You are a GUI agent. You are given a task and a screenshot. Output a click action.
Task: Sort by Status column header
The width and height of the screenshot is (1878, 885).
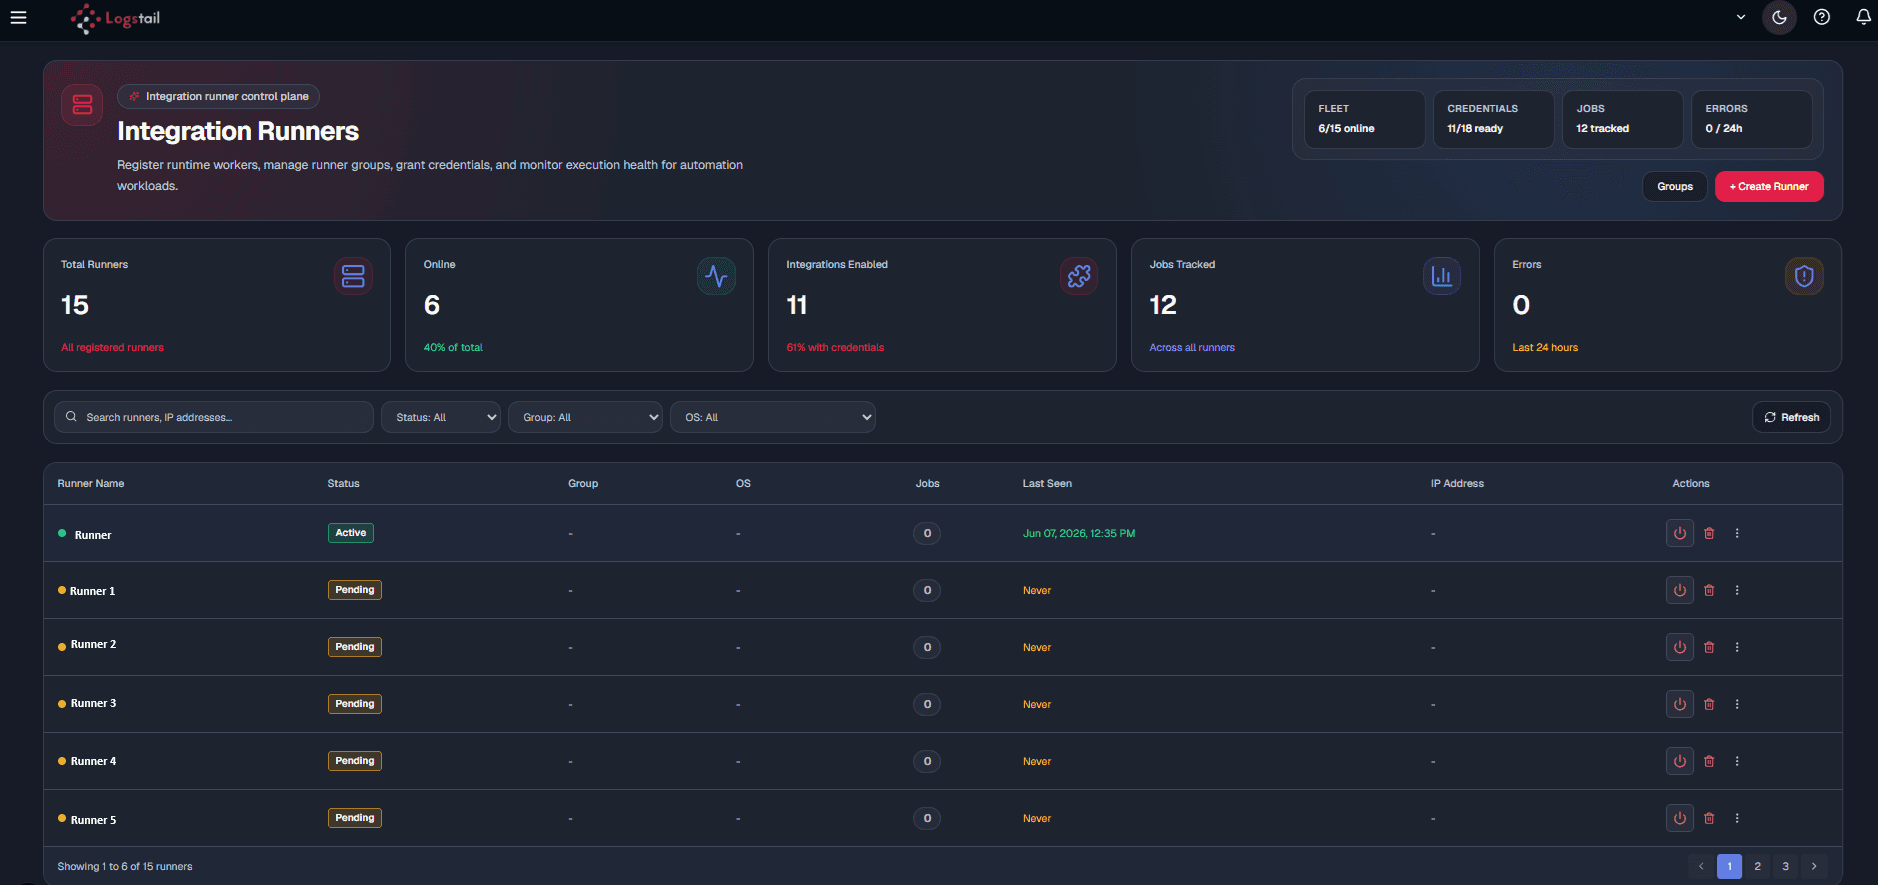click(343, 483)
